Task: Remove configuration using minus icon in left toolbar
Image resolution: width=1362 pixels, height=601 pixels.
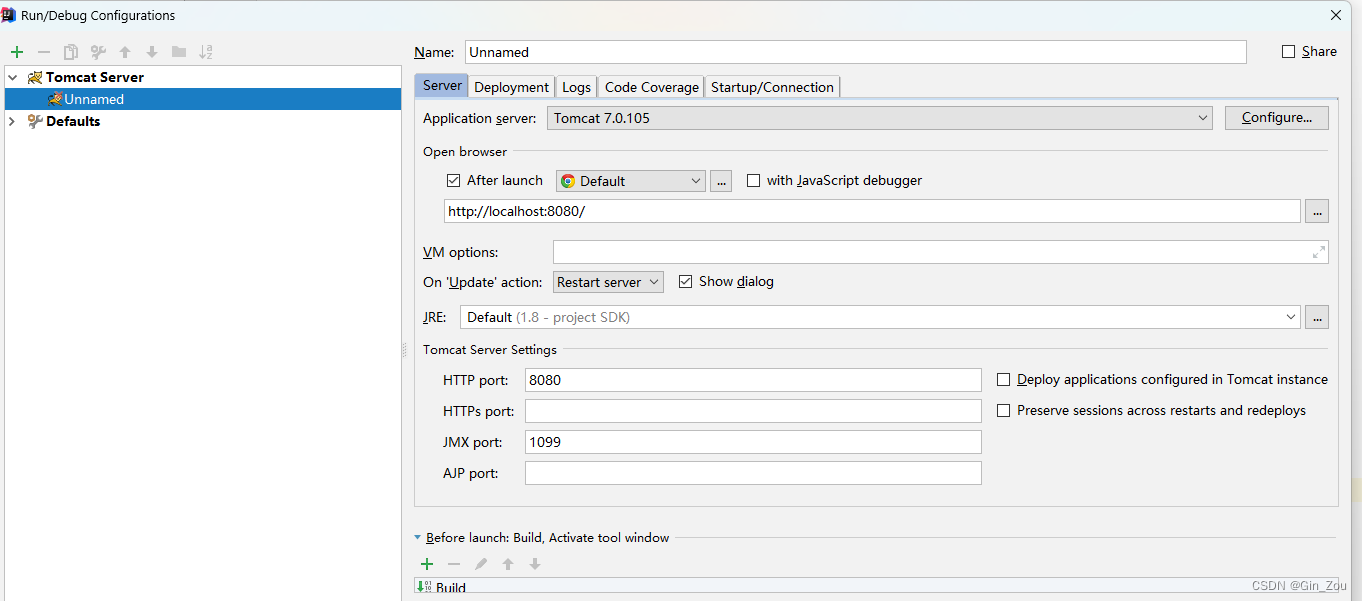Action: pos(44,52)
